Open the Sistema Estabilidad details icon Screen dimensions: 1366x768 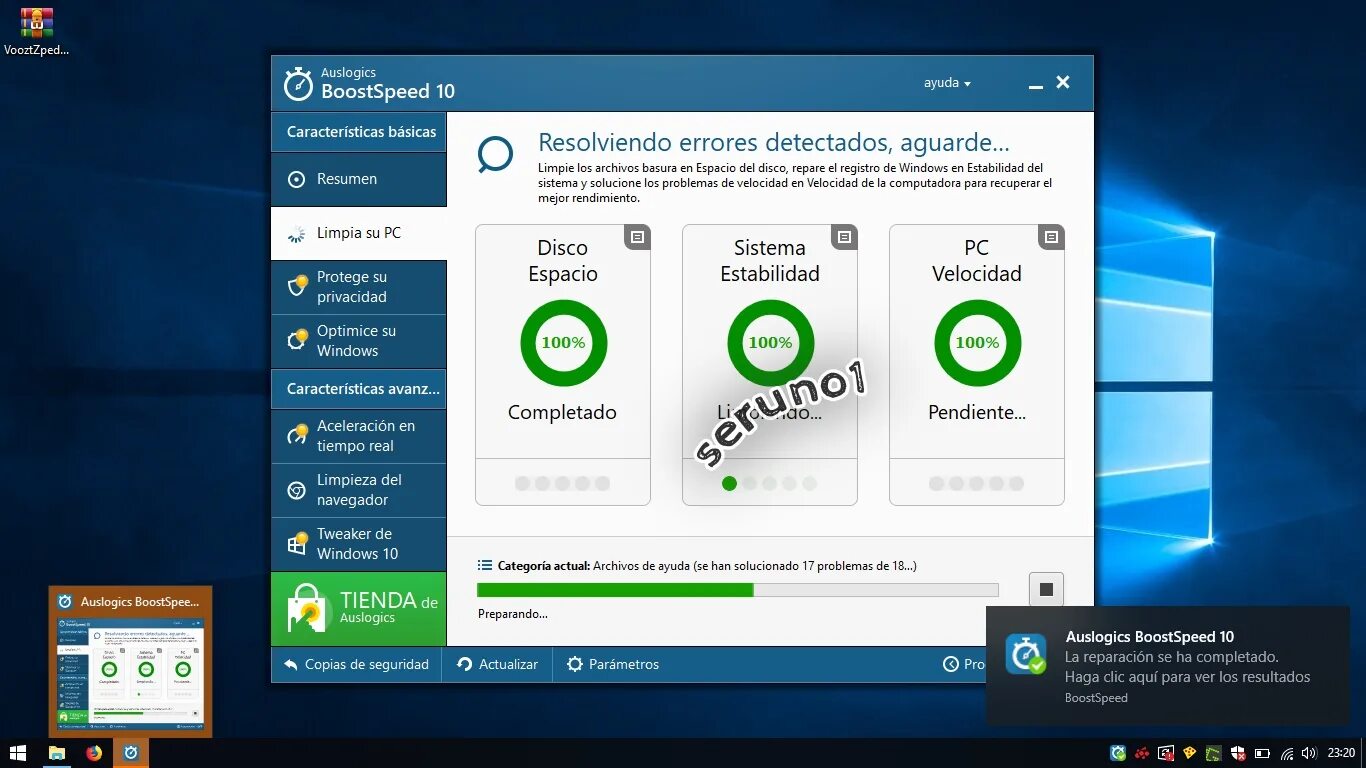point(845,237)
